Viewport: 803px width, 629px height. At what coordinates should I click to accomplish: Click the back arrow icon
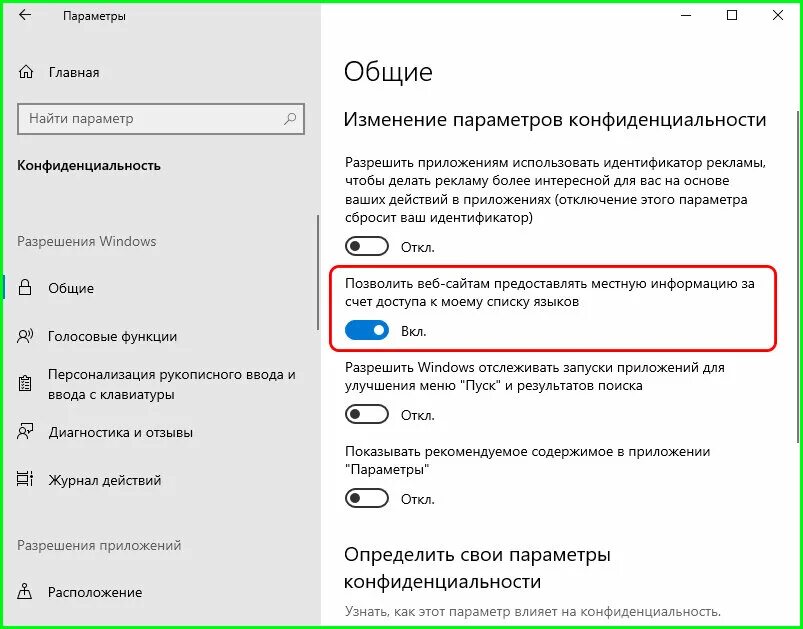pos(25,15)
